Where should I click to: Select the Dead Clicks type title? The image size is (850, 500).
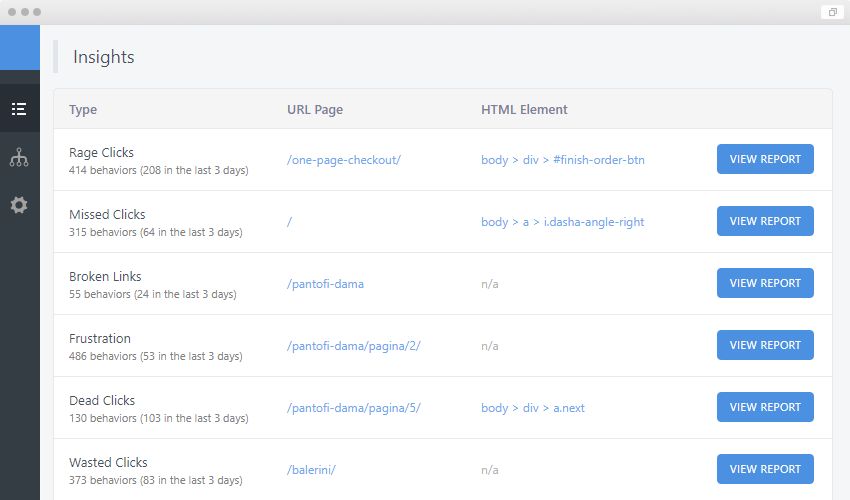pos(102,400)
